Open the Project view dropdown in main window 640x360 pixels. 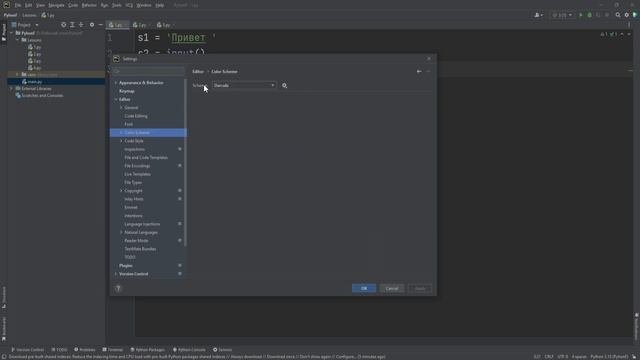pyautogui.click(x=25, y=25)
